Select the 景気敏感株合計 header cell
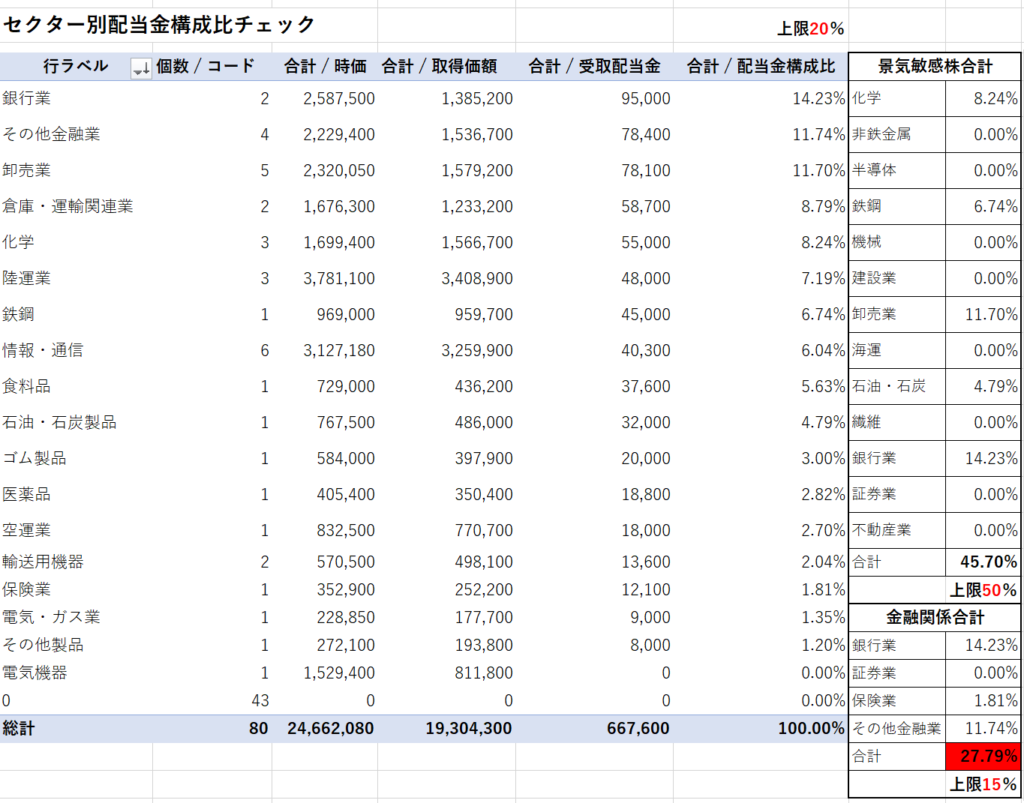Image resolution: width=1024 pixels, height=803 pixels. point(935,67)
